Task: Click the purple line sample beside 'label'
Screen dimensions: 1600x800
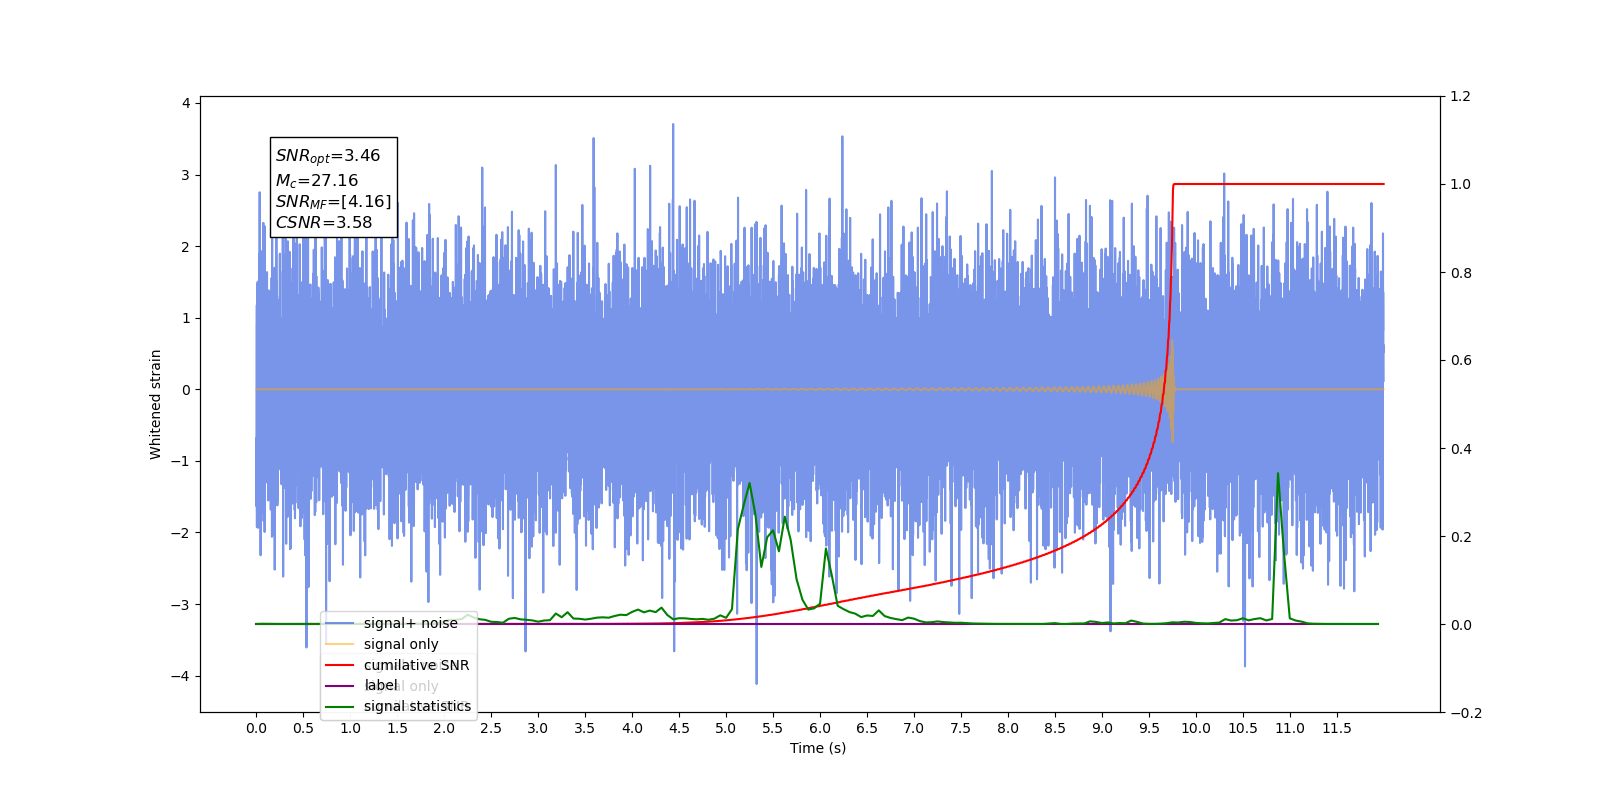Action: [340, 686]
